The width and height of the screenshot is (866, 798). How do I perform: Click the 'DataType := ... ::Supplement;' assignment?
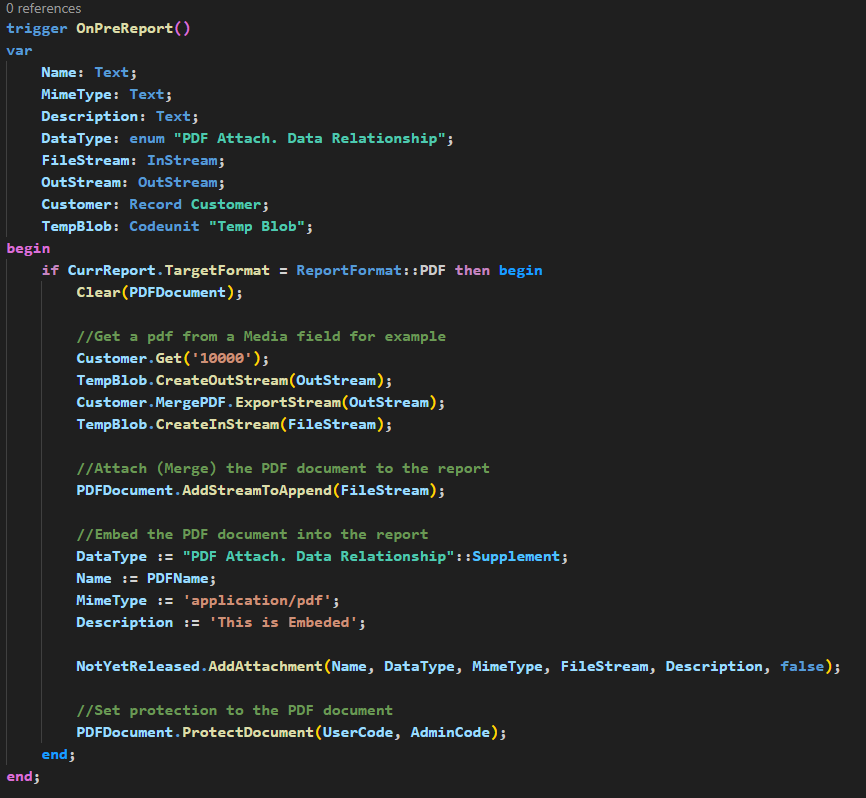click(x=322, y=557)
